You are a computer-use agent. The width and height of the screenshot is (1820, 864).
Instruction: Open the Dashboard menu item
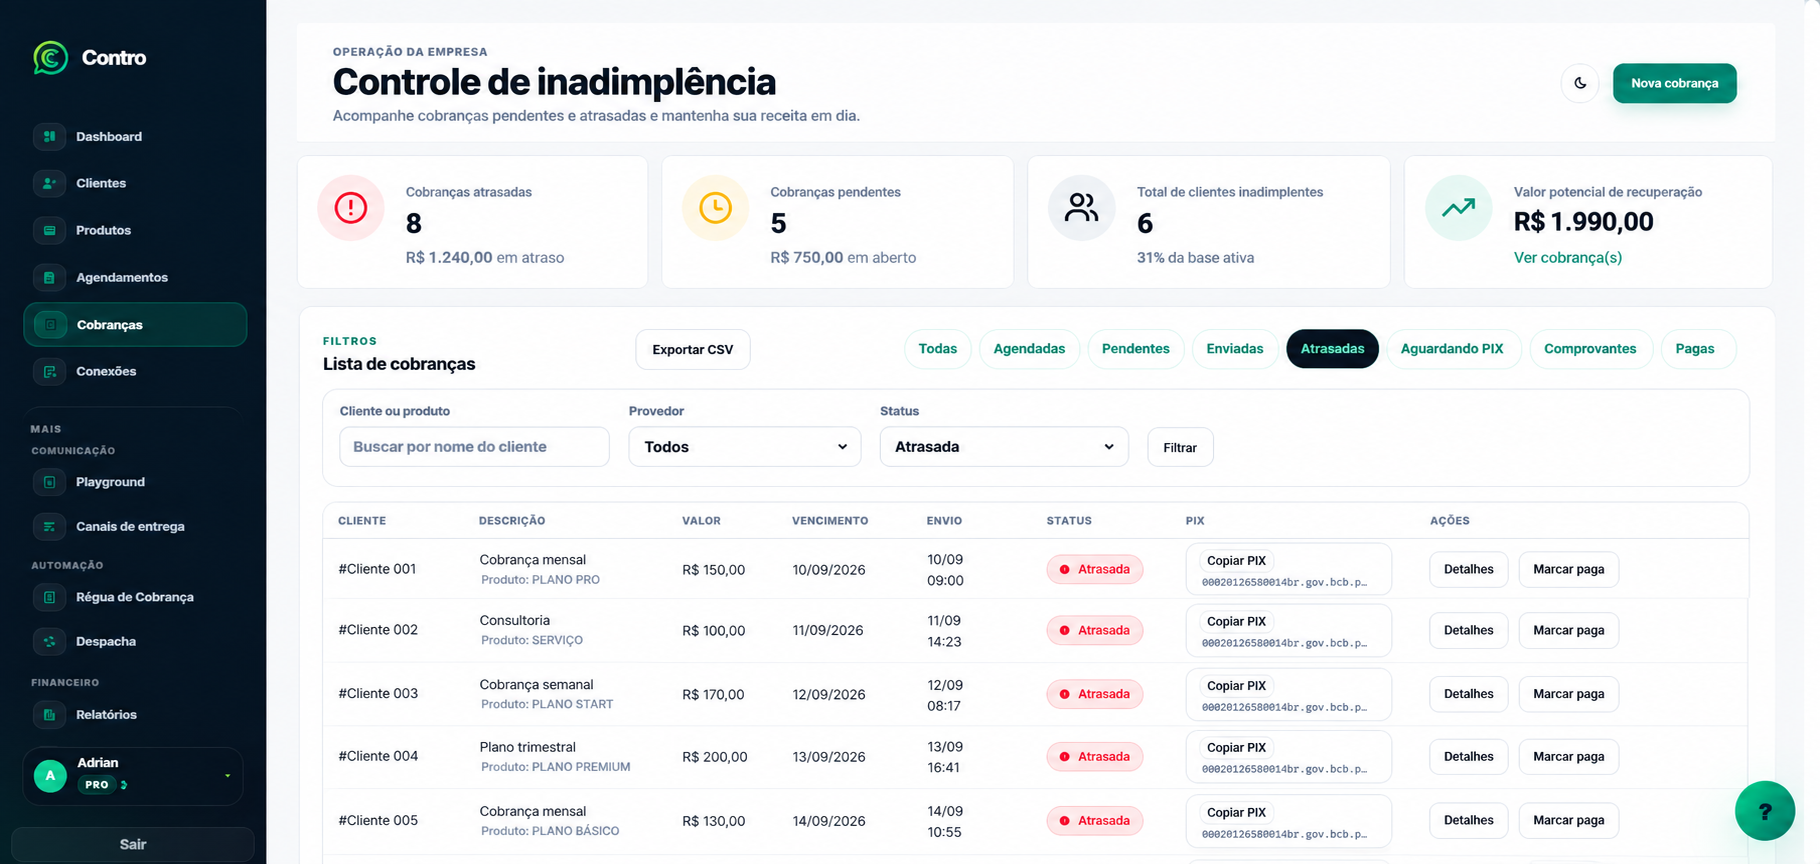pyautogui.click(x=135, y=136)
